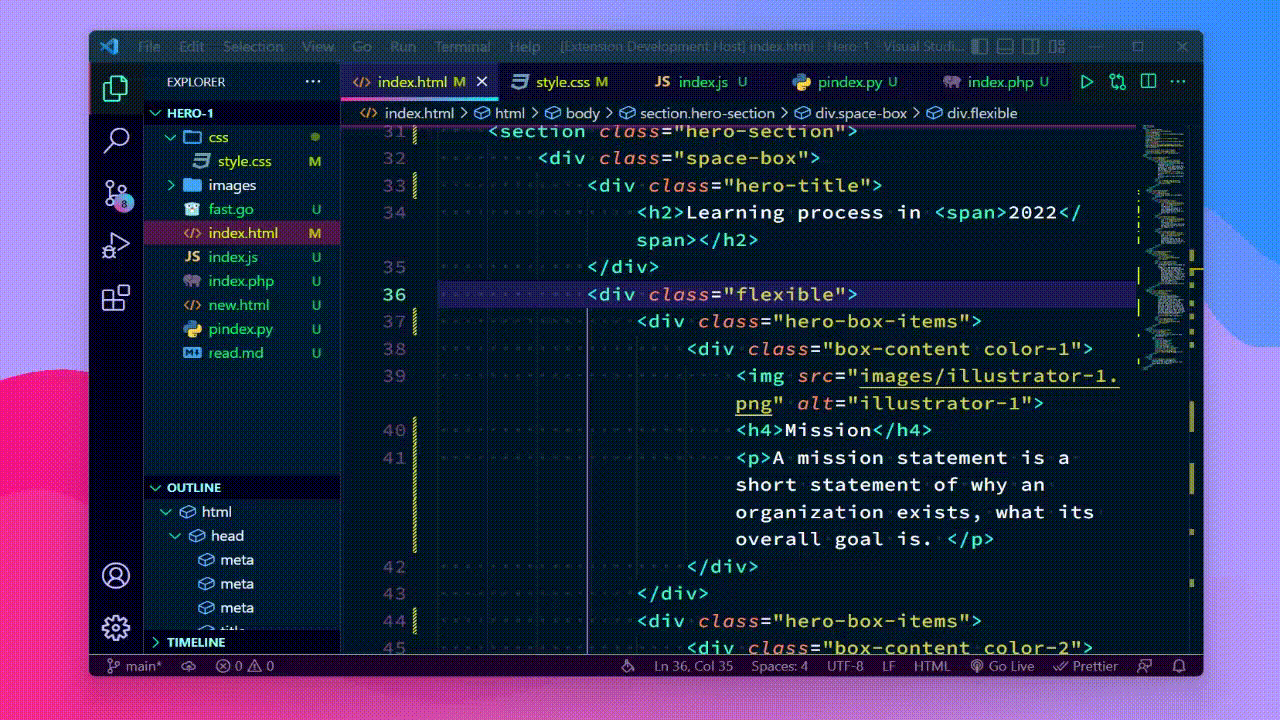This screenshot has width=1280, height=720.
Task: Switch to the style.css tab
Action: tap(562, 82)
